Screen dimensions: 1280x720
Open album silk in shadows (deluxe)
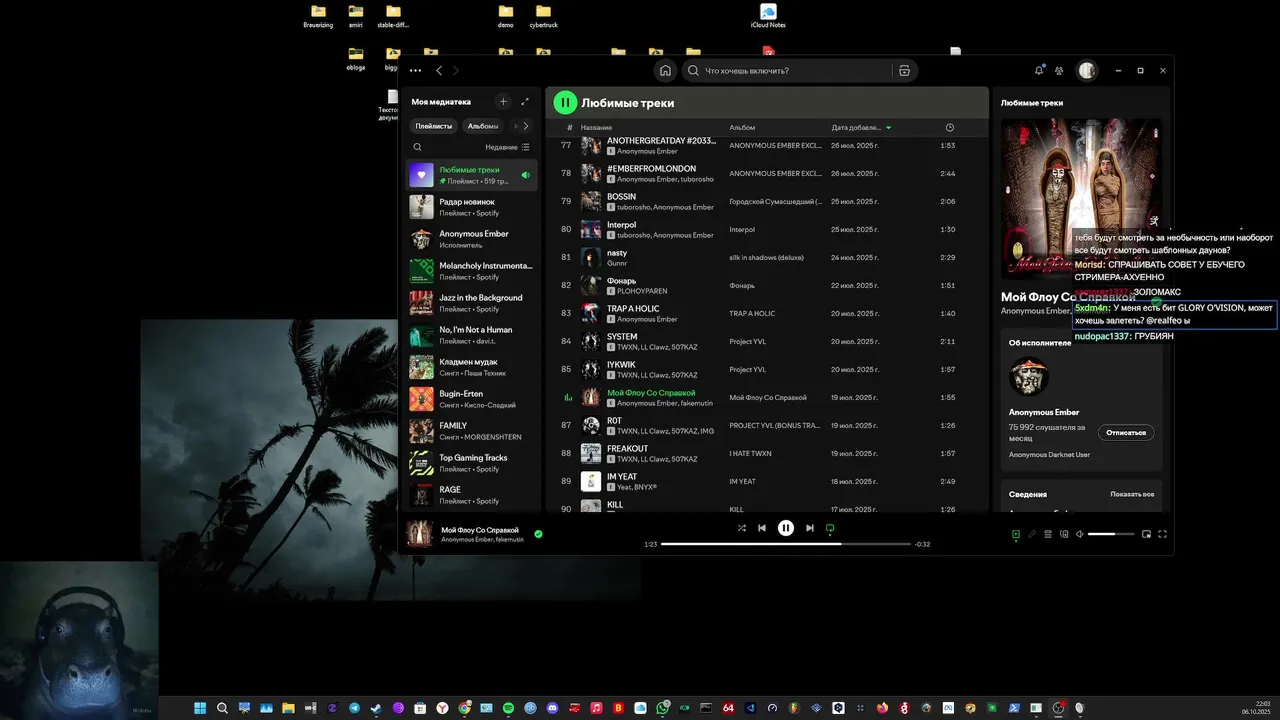pos(767,257)
